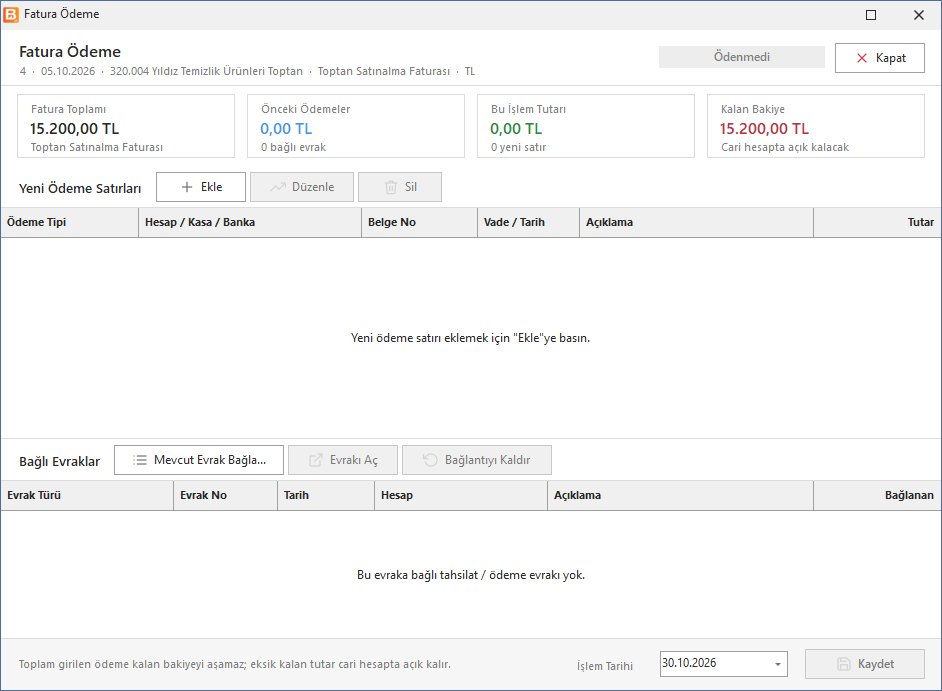942x691 pixels.
Task: Close the window with the title bar X
Action: 919,15
